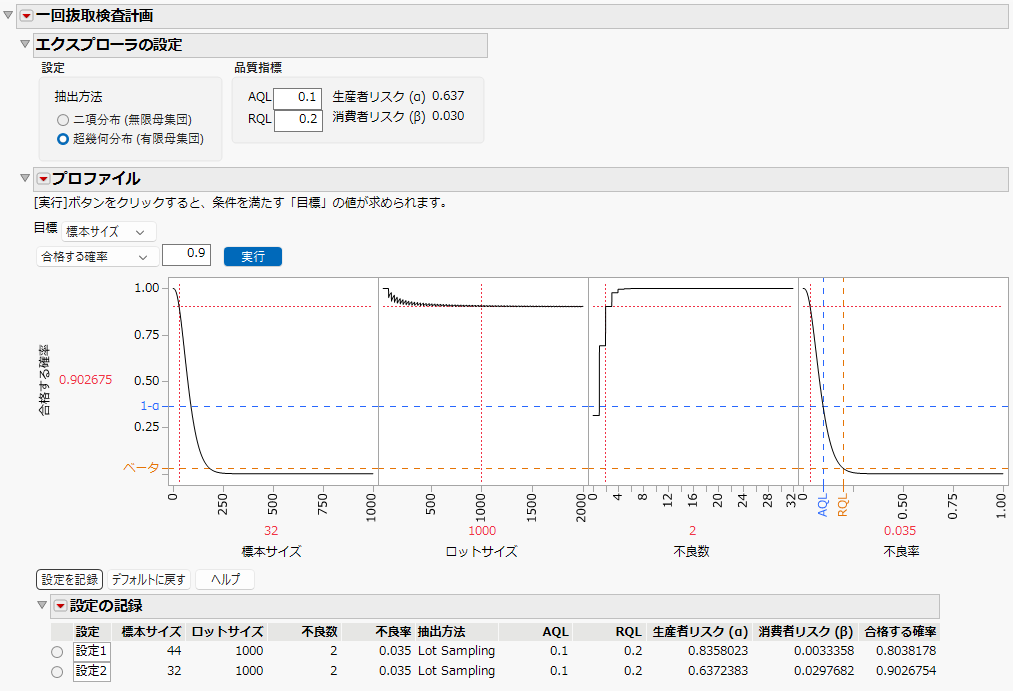Click the 44 sample size cell
This screenshot has height=691, width=1013.
coord(174,651)
